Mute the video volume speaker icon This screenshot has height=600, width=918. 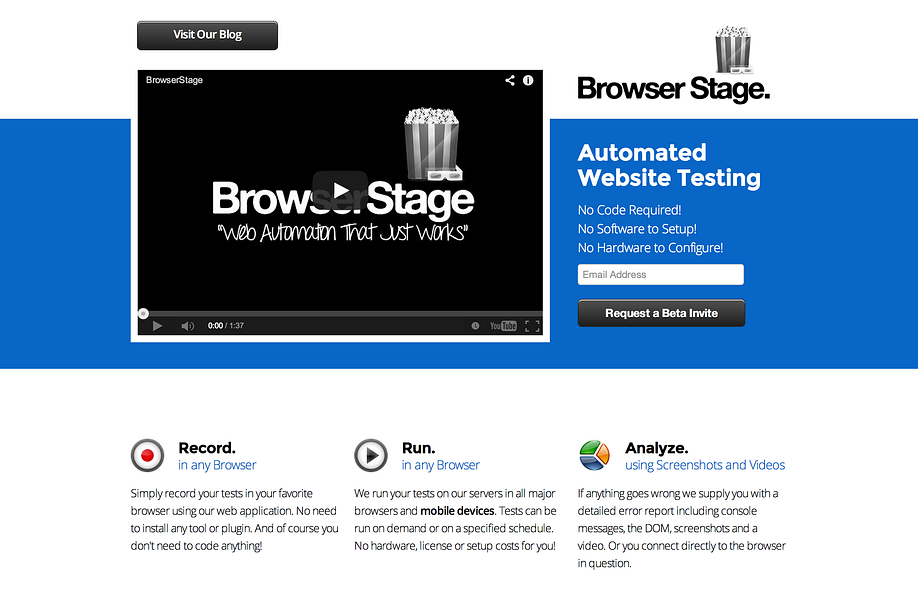pyautogui.click(x=187, y=326)
